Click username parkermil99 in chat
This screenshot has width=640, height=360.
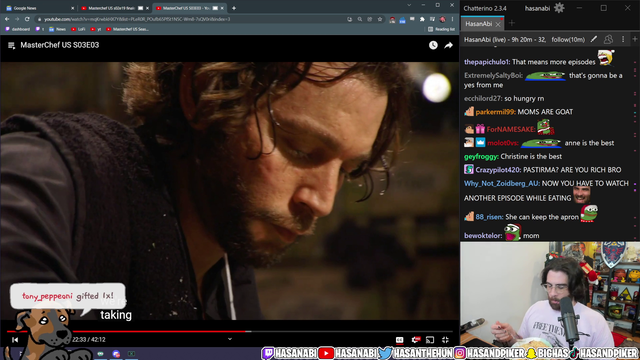pyautogui.click(x=495, y=112)
